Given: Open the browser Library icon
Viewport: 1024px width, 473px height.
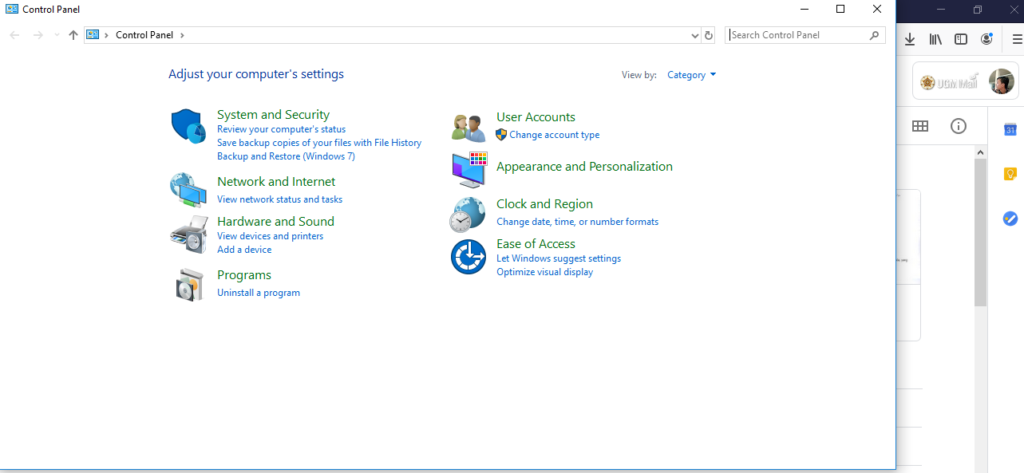Looking at the screenshot, I should (935, 40).
